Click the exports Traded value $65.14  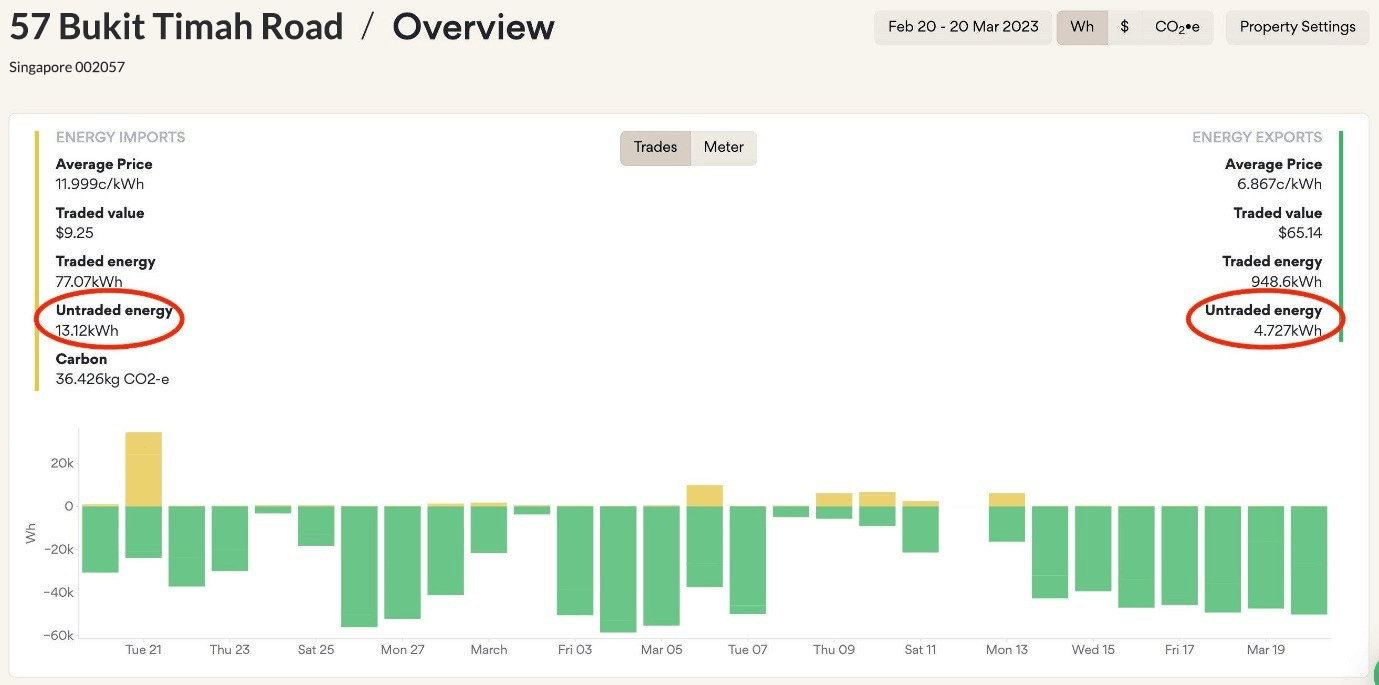[x=1299, y=233]
